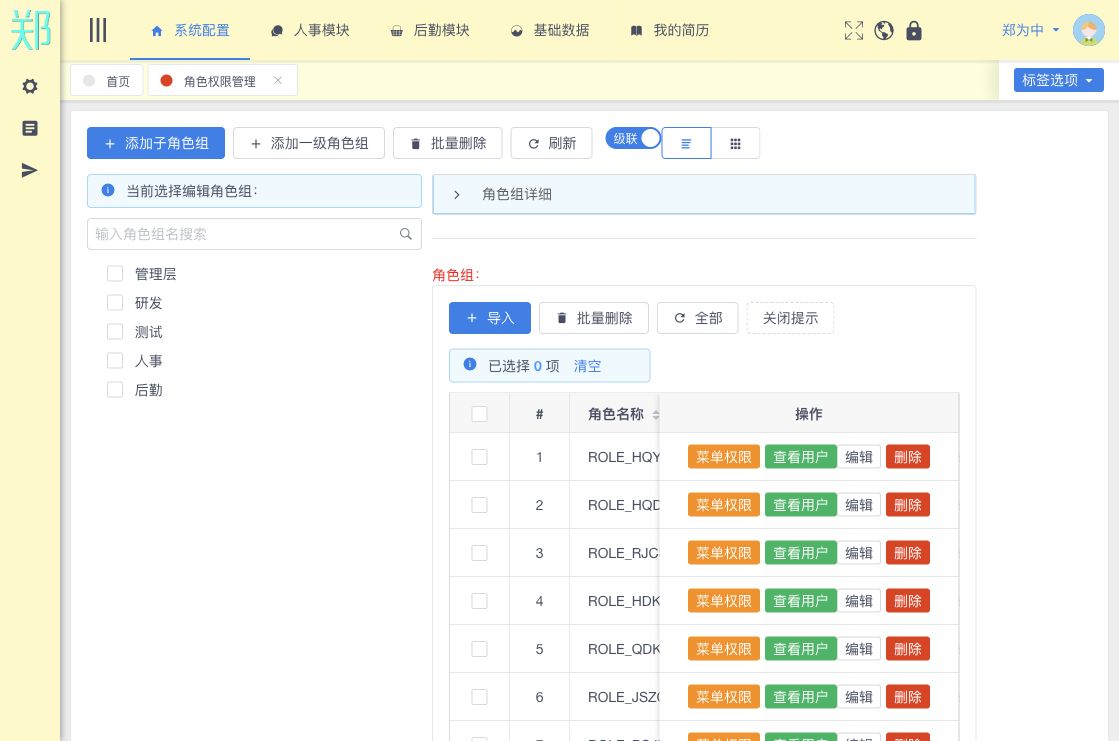Viewport: 1119px width, 741px height.
Task: Open the 我的简历 menu
Action: pyautogui.click(x=670, y=30)
